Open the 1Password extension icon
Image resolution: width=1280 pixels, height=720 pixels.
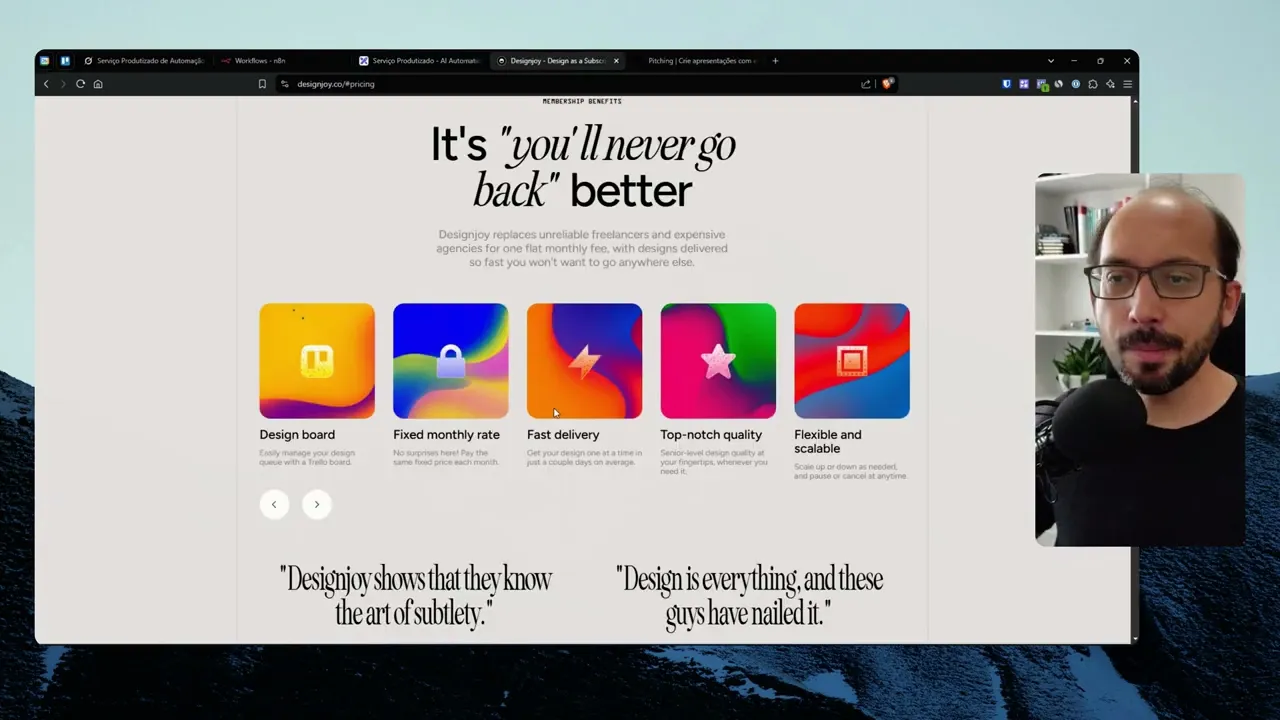(x=1076, y=84)
